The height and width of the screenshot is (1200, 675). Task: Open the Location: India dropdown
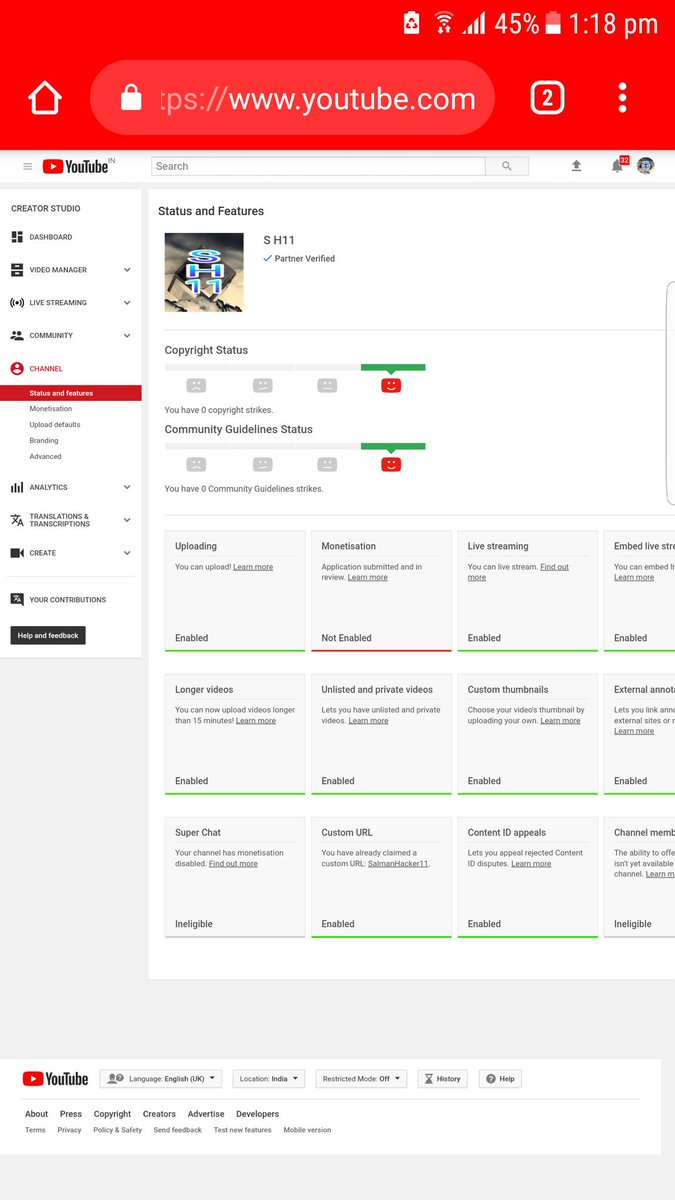(269, 1079)
